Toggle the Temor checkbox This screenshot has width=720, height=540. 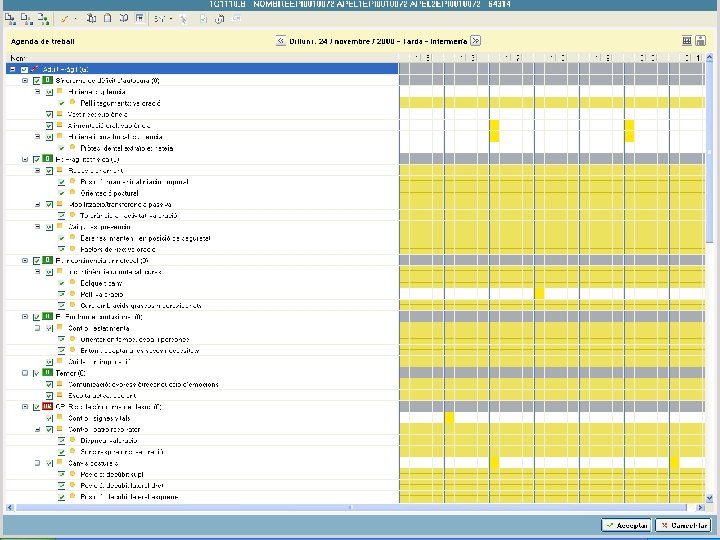[37, 373]
